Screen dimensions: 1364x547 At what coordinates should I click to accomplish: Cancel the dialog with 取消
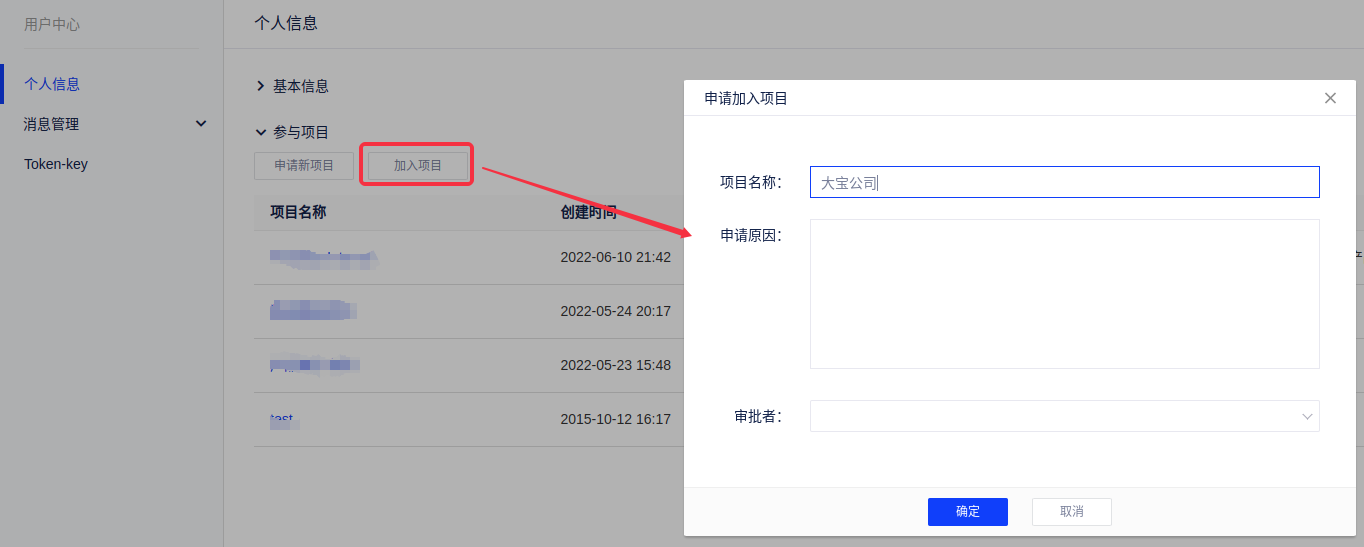pyautogui.click(x=1071, y=511)
